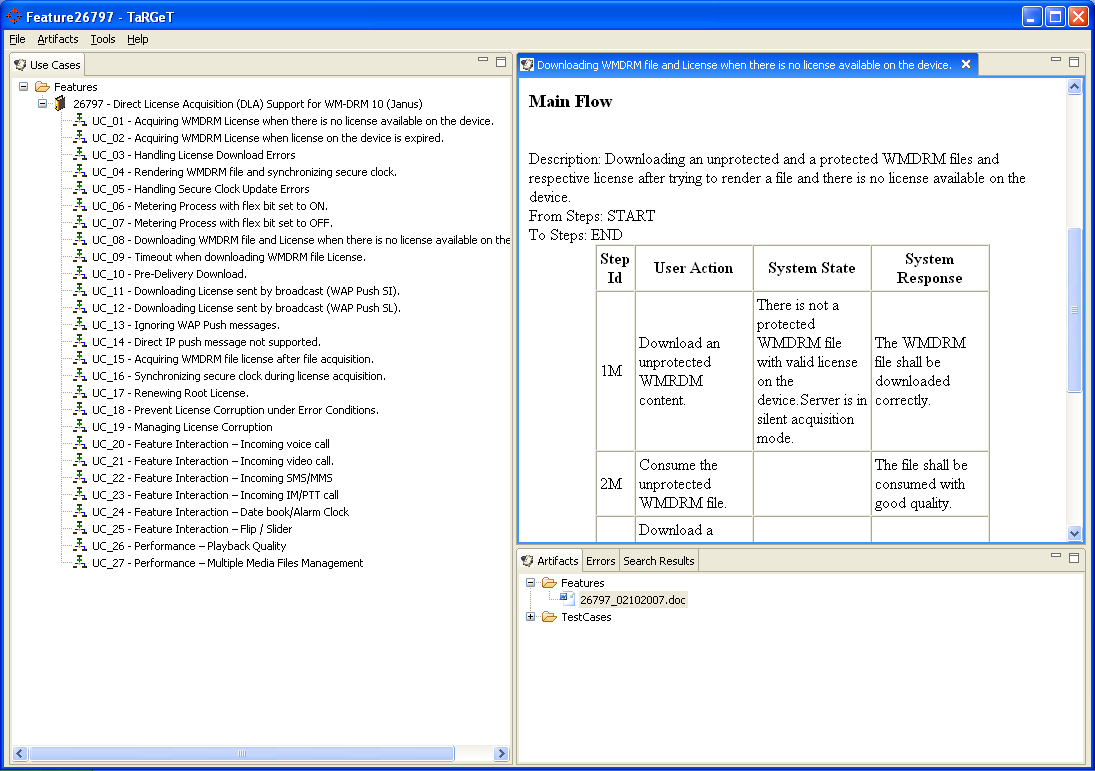Select UC_20 - Feature Interaction – Incoming voice call
This screenshot has width=1095, height=771.
click(211, 444)
